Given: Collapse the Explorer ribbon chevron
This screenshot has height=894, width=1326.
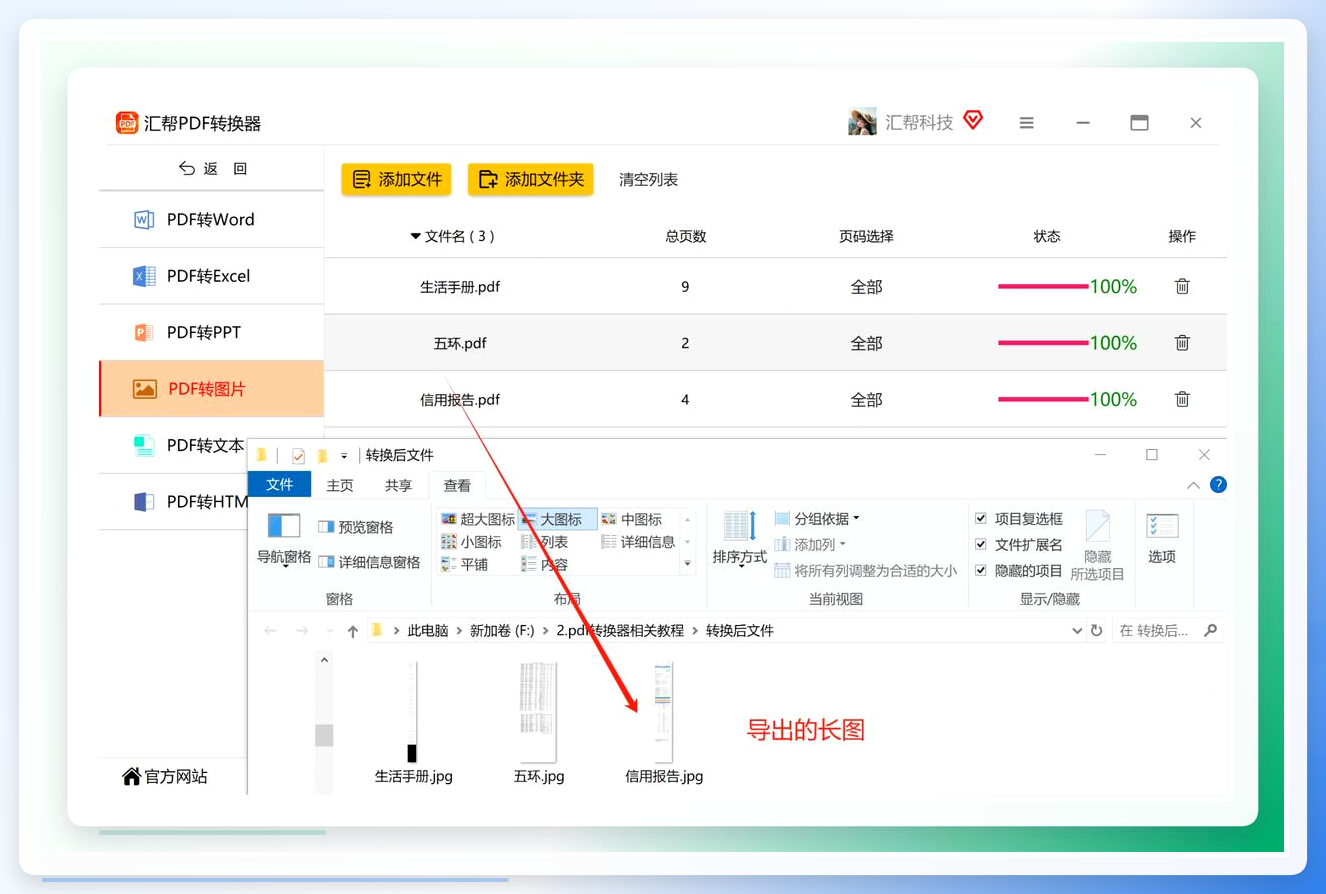Looking at the screenshot, I should pos(1193,485).
